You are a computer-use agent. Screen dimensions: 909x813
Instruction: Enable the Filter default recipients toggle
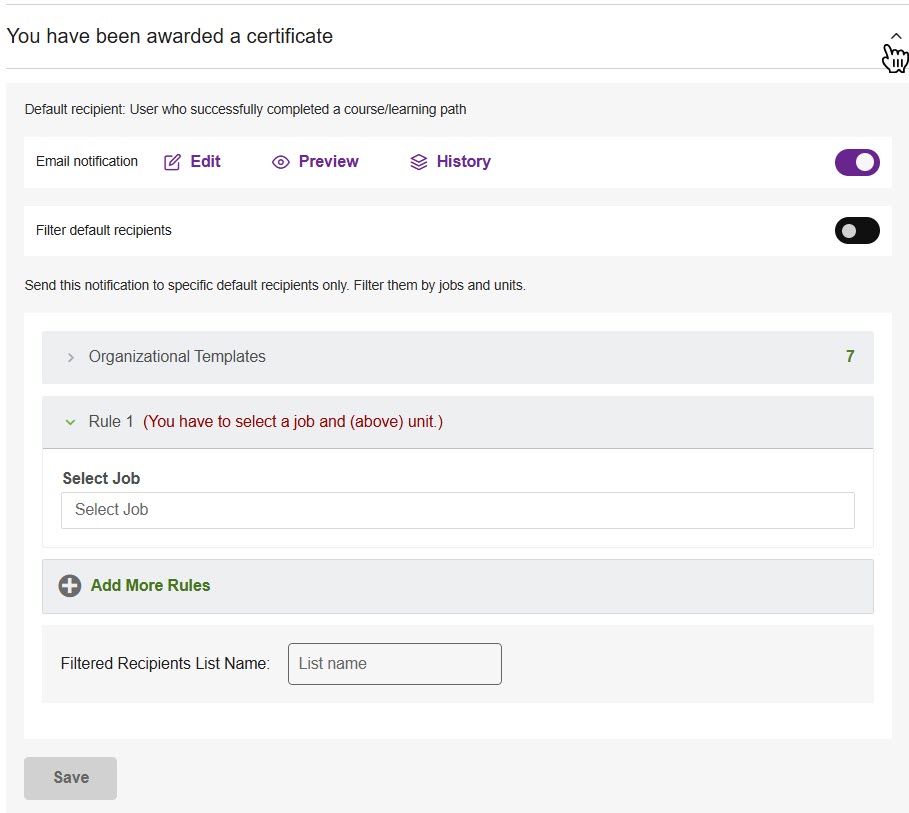[x=857, y=231]
